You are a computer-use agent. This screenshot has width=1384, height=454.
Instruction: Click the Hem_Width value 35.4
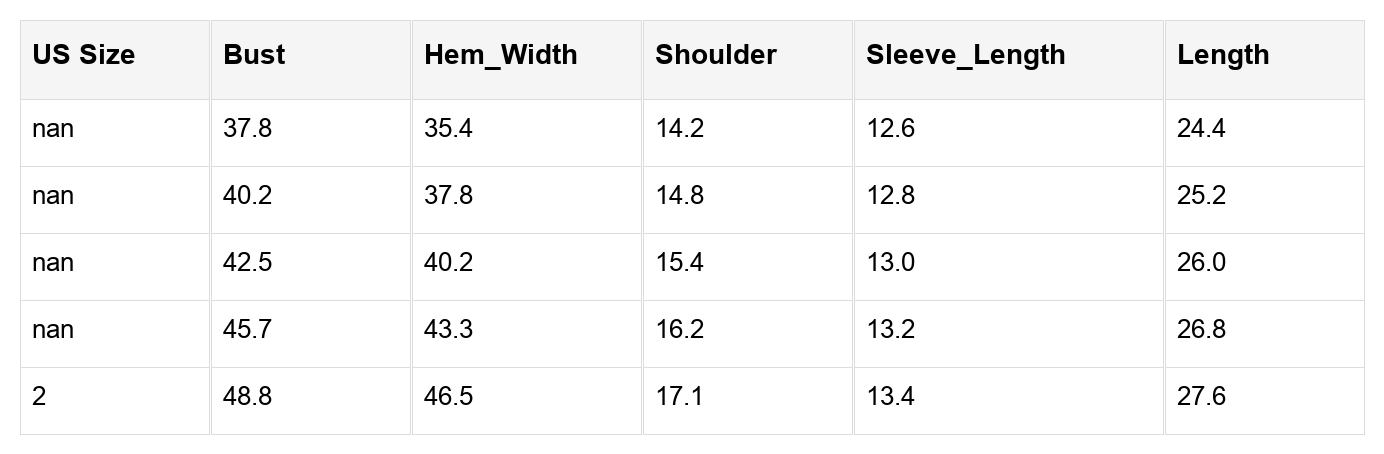click(448, 129)
